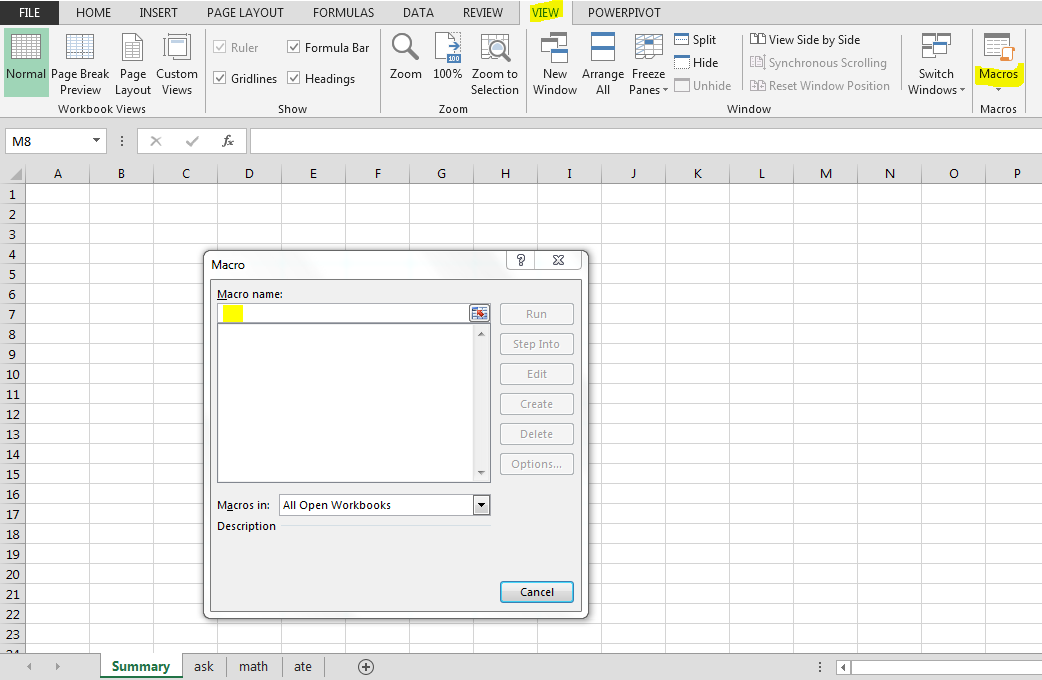Image resolution: width=1042 pixels, height=680 pixels.
Task: Enable View Side by Side
Action: point(805,40)
